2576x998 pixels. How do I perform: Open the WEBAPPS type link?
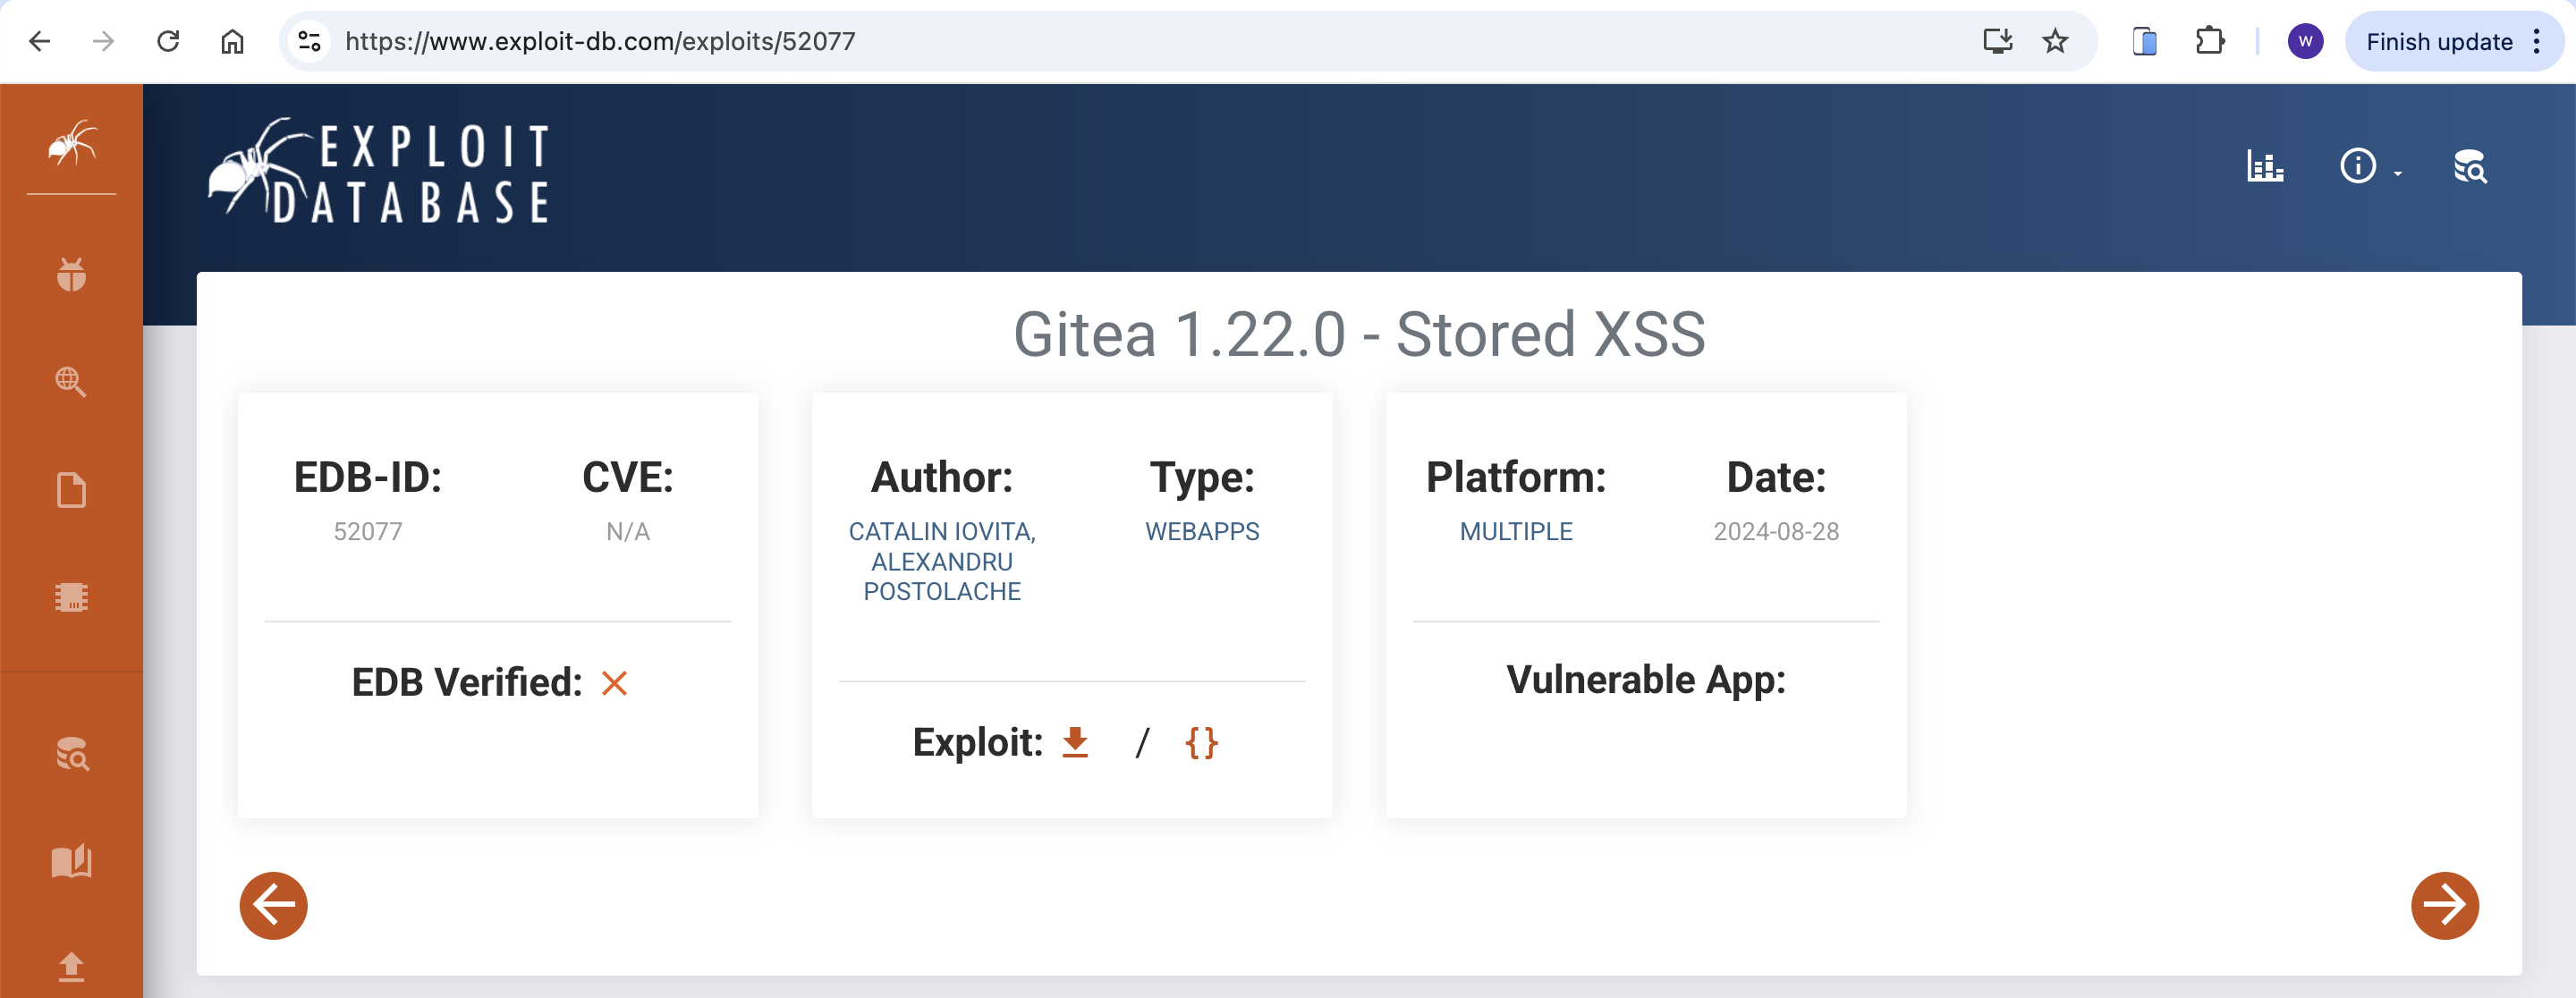(1202, 531)
